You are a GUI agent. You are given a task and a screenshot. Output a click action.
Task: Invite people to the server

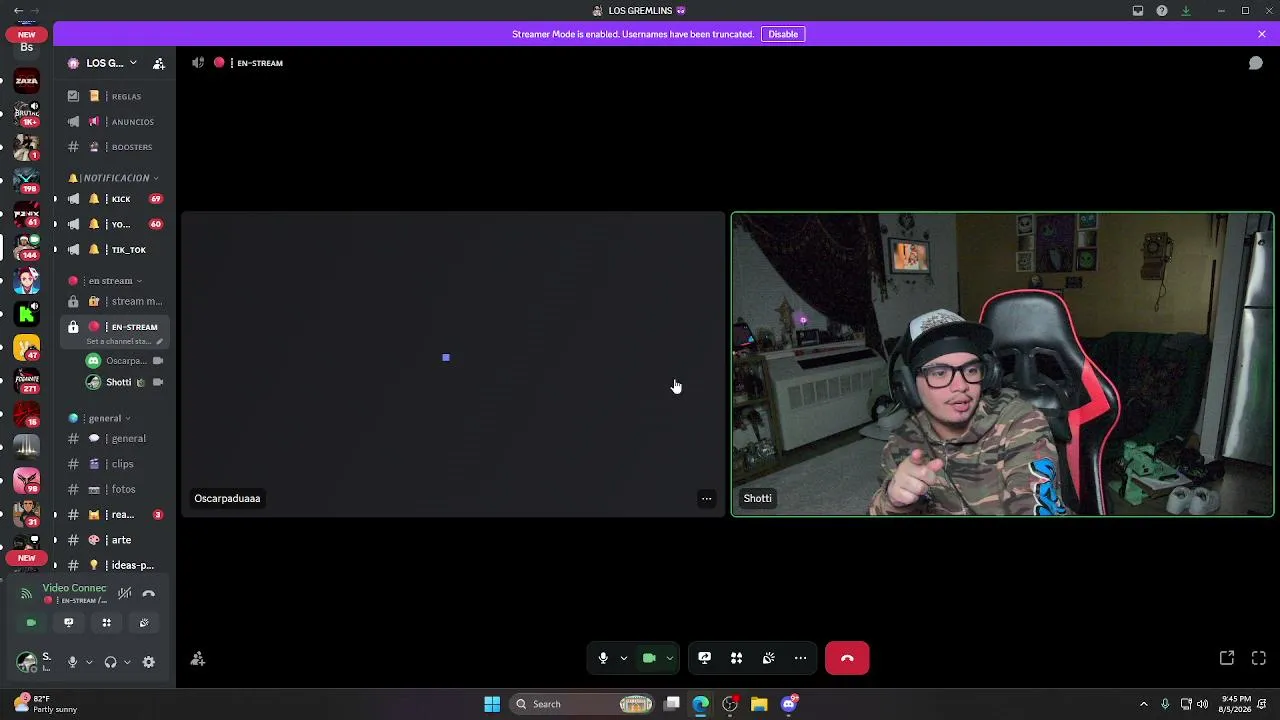point(158,63)
